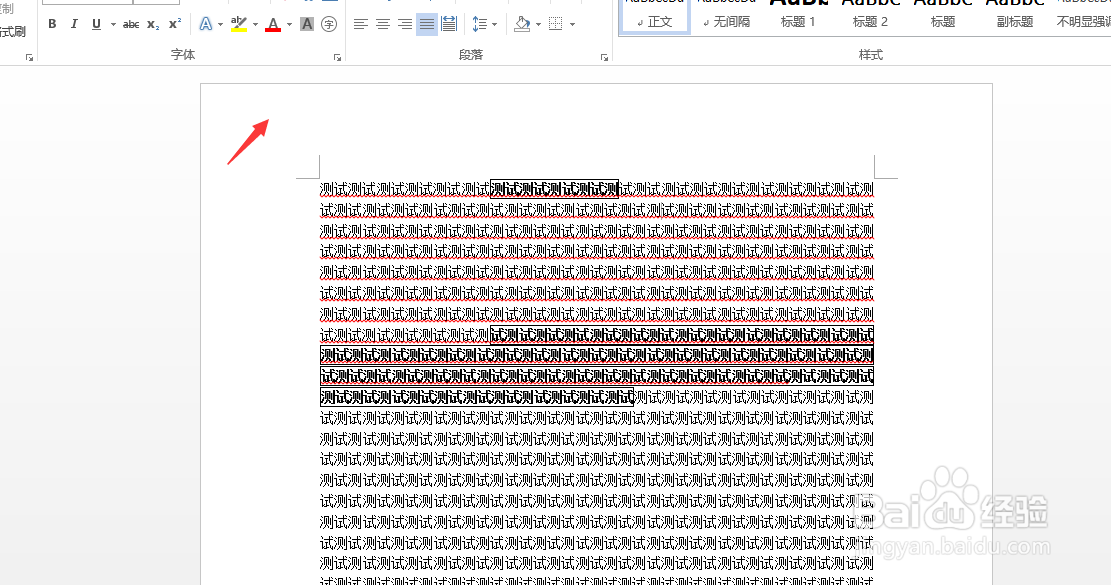Apply the yellow text highlight color
The image size is (1111, 585).
coord(239,24)
